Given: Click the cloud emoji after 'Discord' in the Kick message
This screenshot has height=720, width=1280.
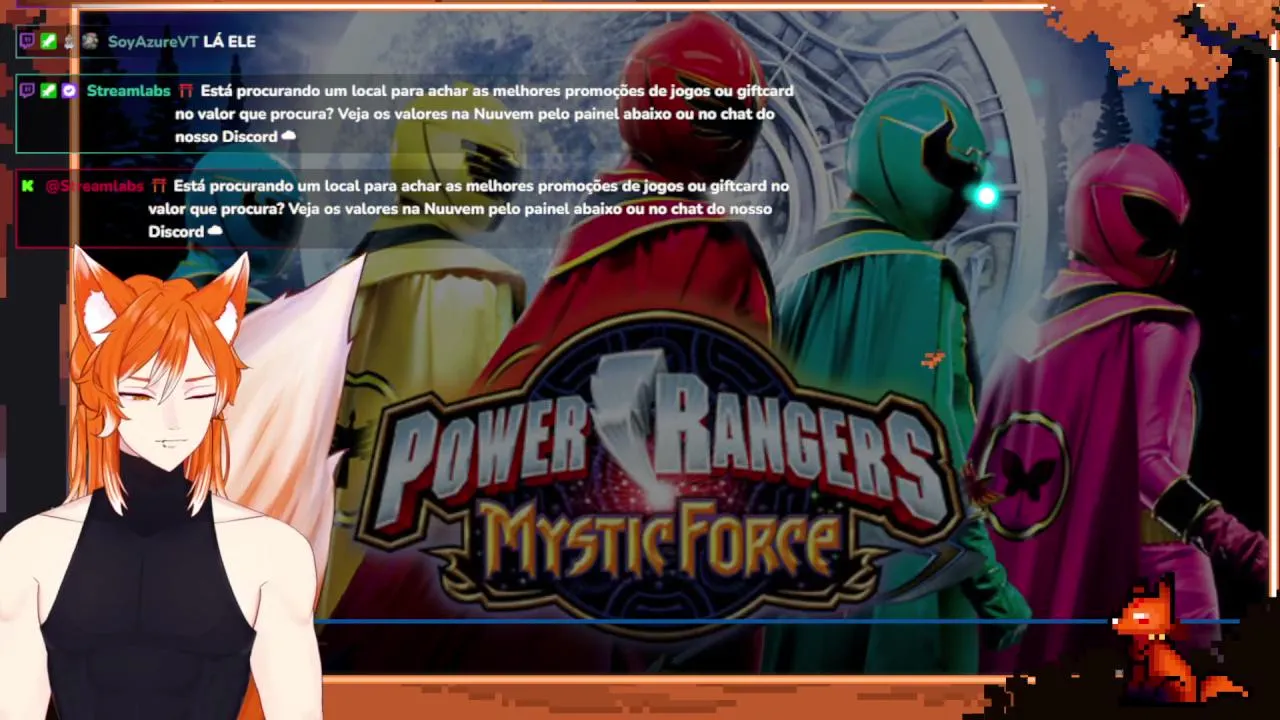Looking at the screenshot, I should pyautogui.click(x=214, y=231).
